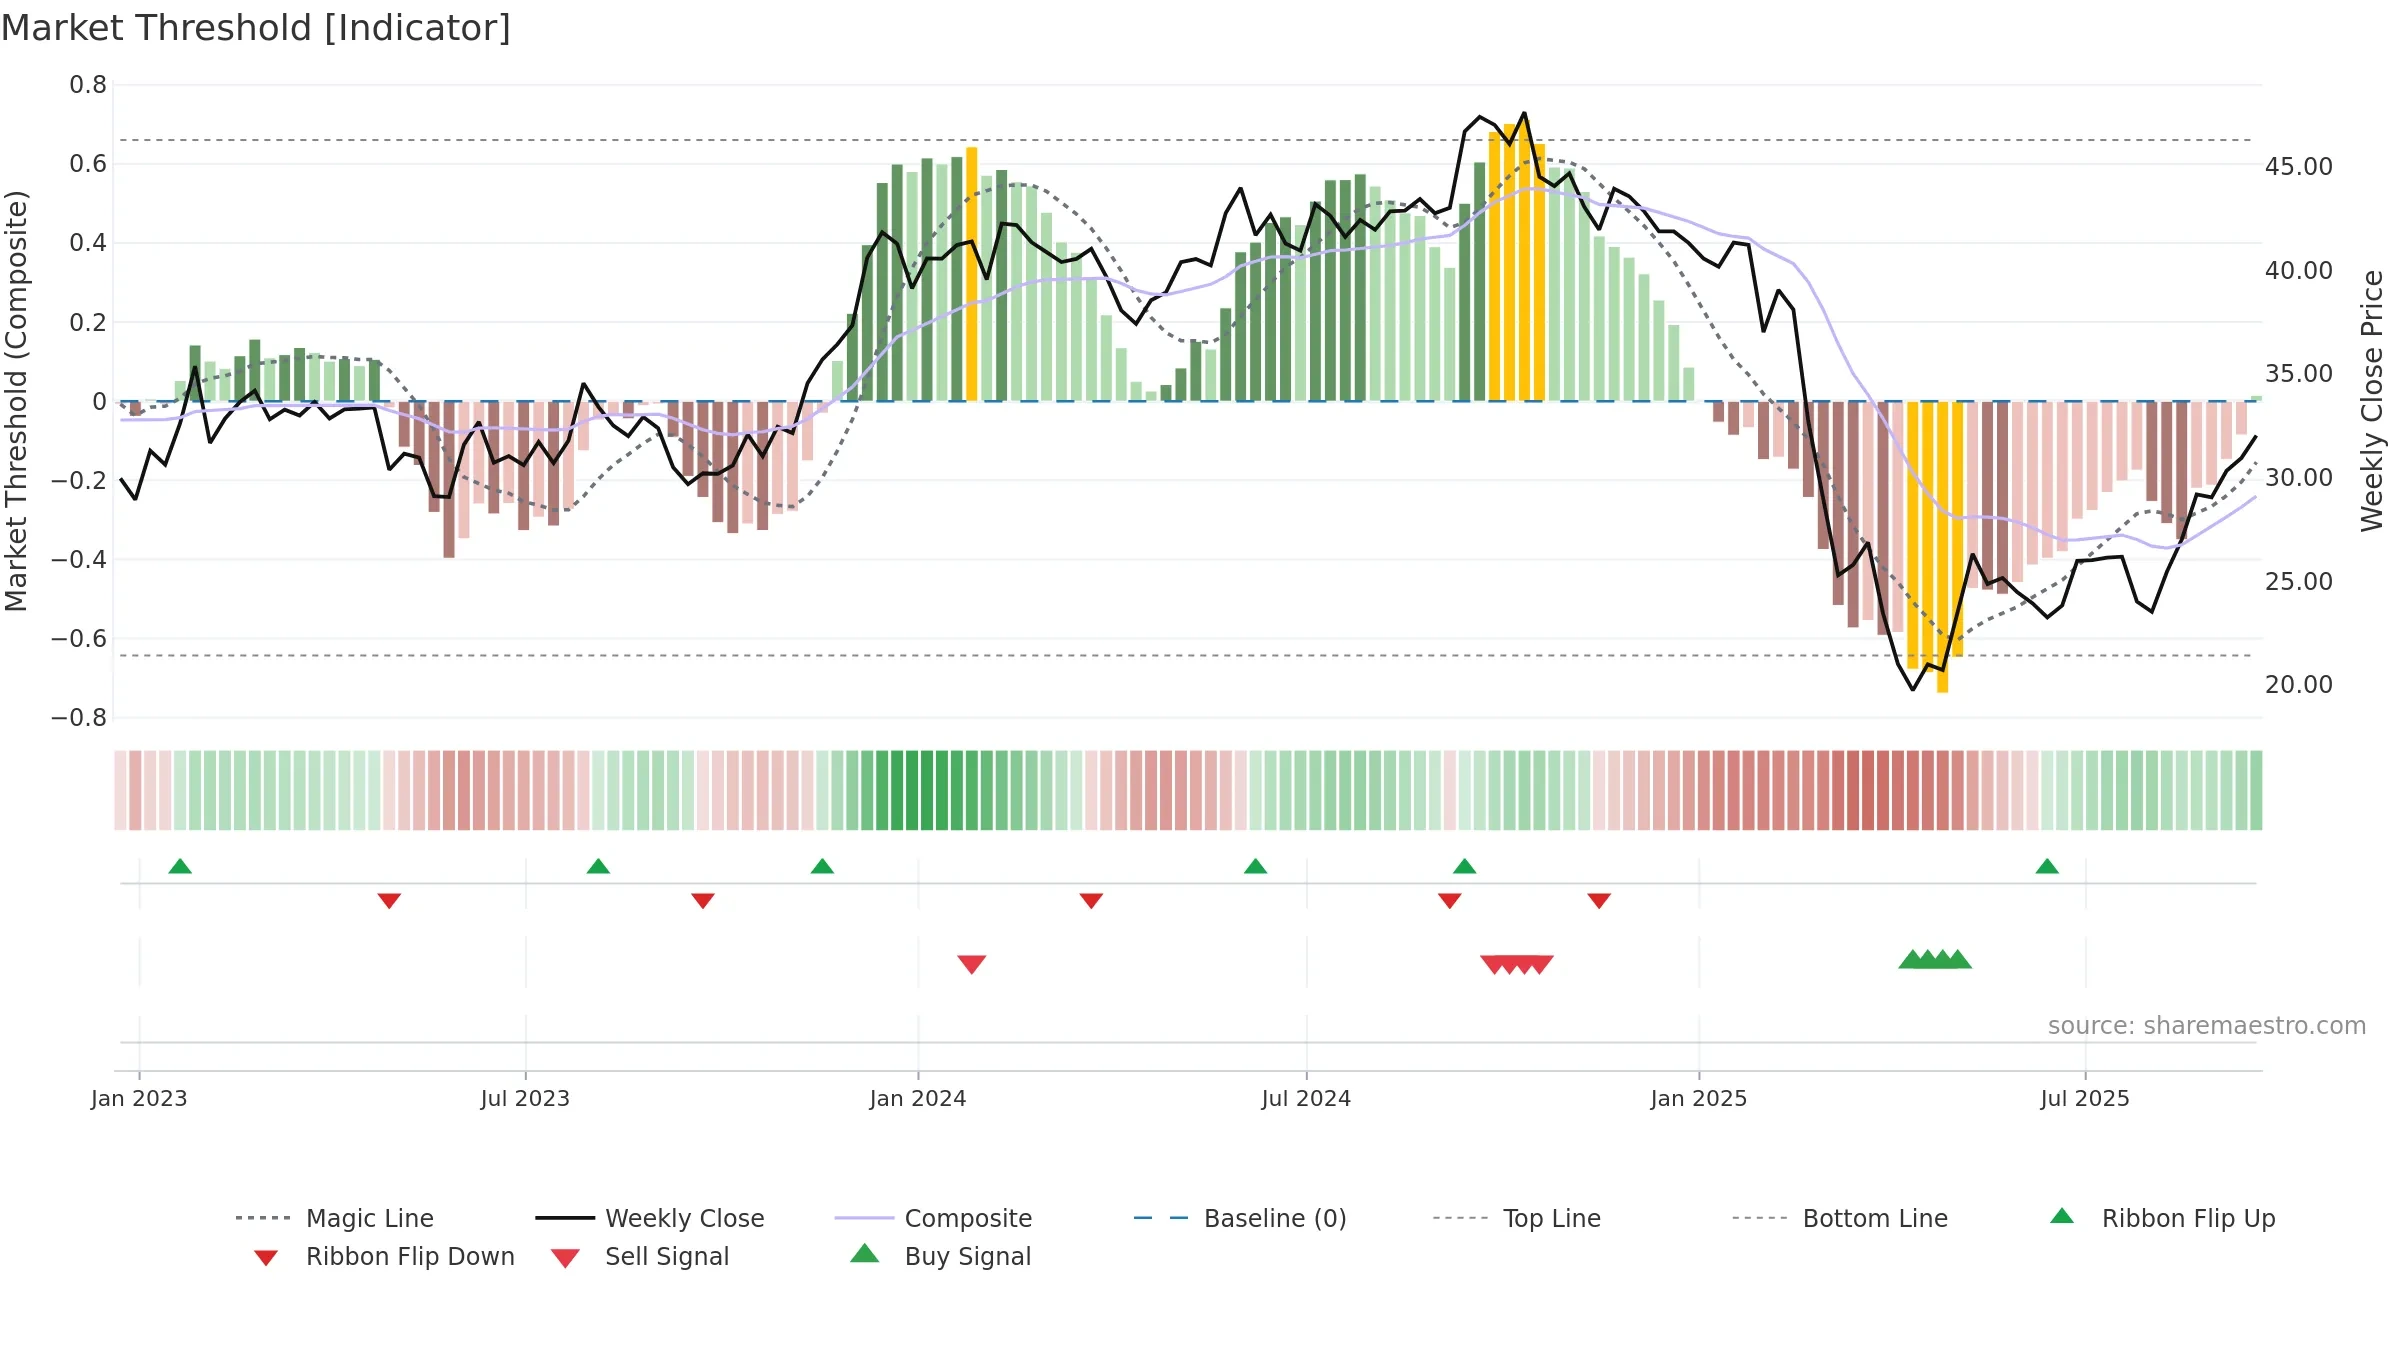Click the source: sharemaestro.com text
Screen dimensions: 2400x1350
(x=2207, y=1026)
